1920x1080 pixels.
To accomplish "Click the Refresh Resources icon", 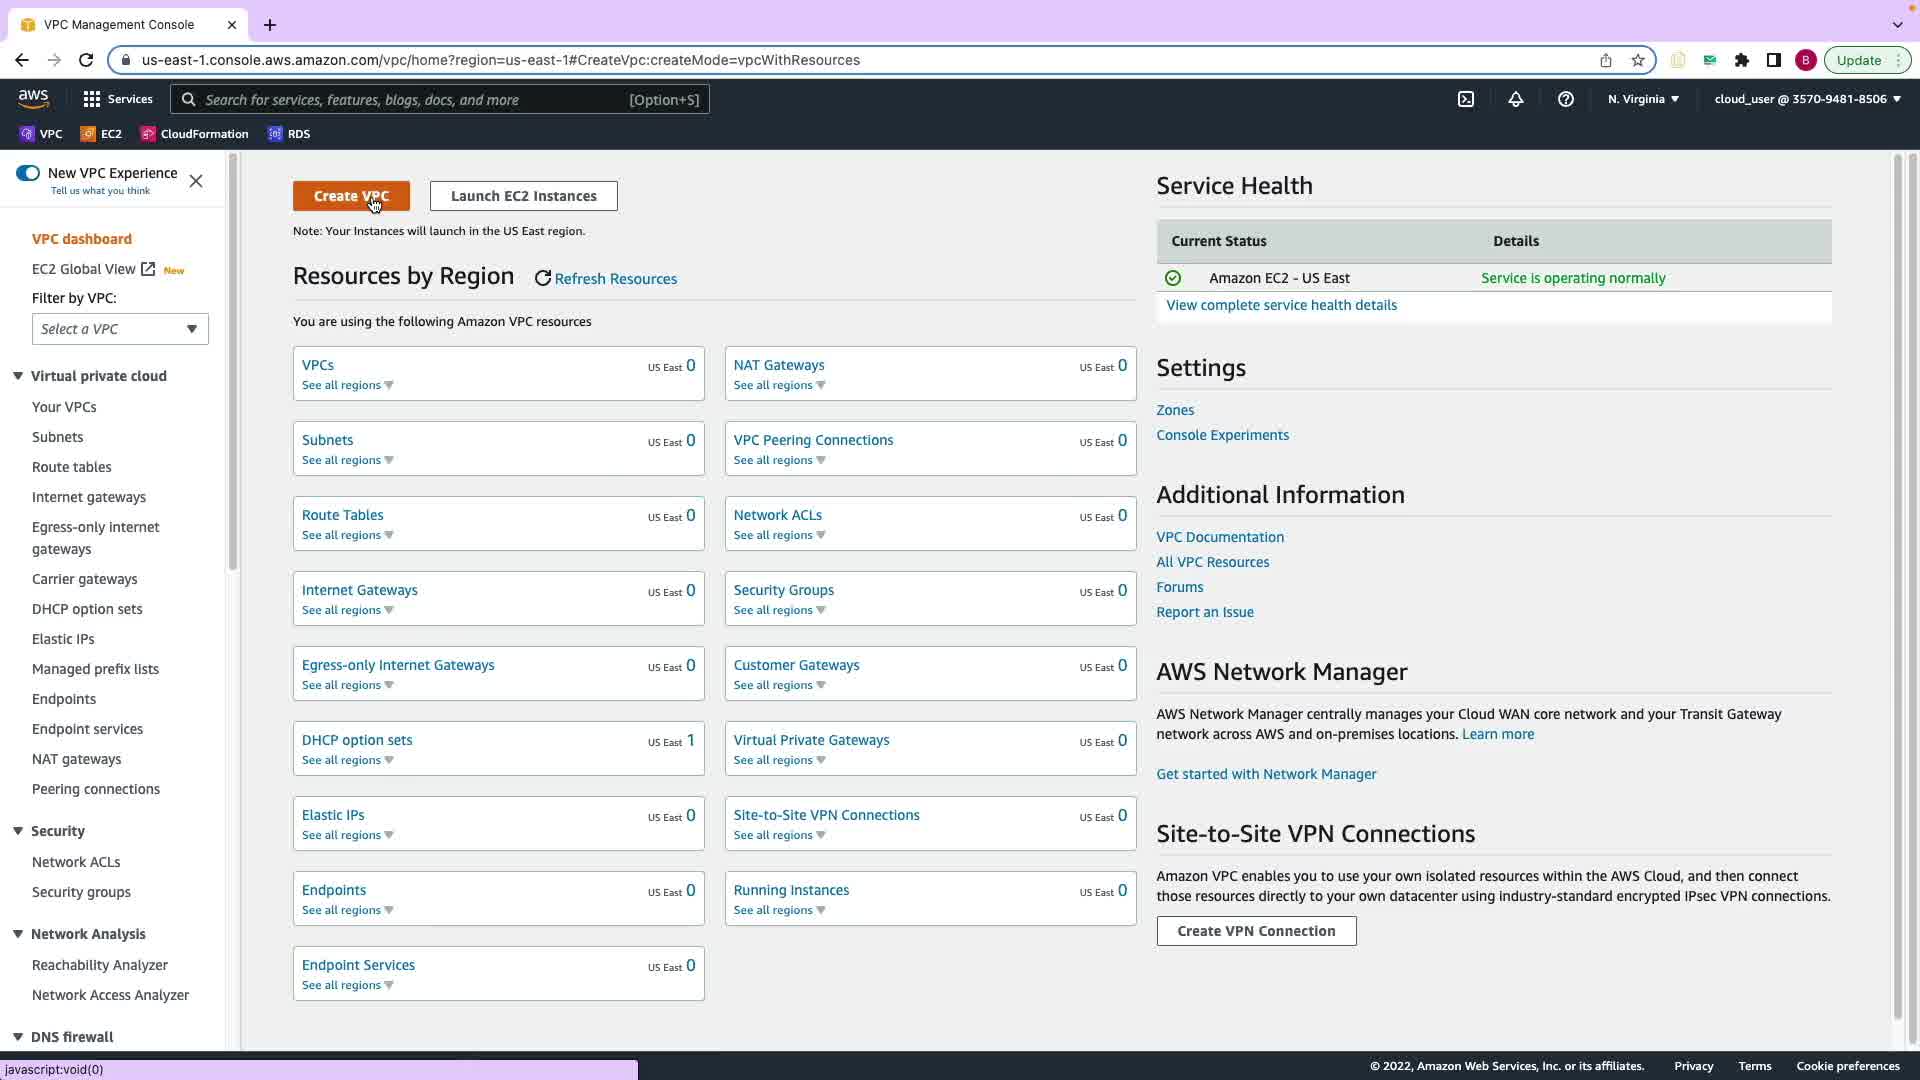I will point(542,279).
